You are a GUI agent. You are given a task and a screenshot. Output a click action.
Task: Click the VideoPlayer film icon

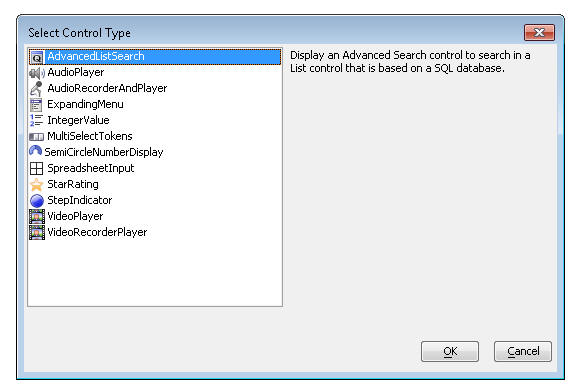coord(37,217)
